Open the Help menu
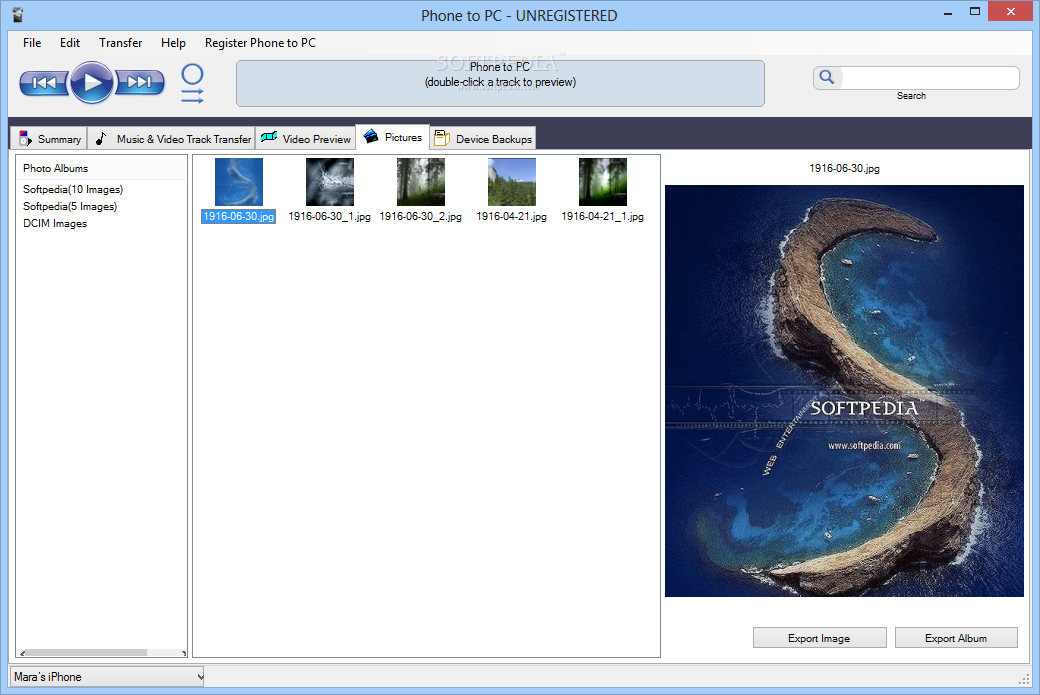 click(x=173, y=43)
